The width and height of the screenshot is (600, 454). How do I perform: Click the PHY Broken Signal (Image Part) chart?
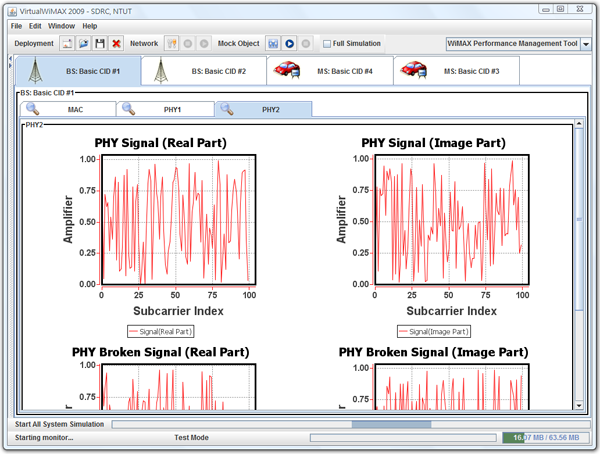point(452,387)
